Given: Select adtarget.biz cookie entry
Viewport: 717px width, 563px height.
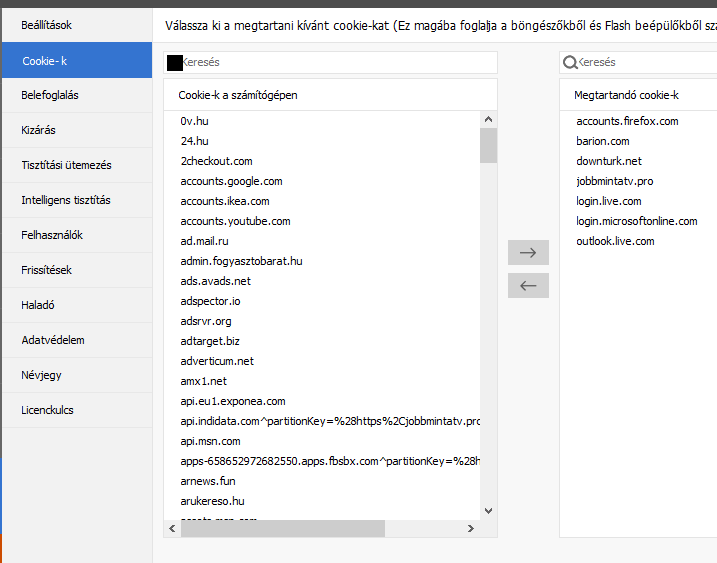Looking at the screenshot, I should tap(210, 341).
